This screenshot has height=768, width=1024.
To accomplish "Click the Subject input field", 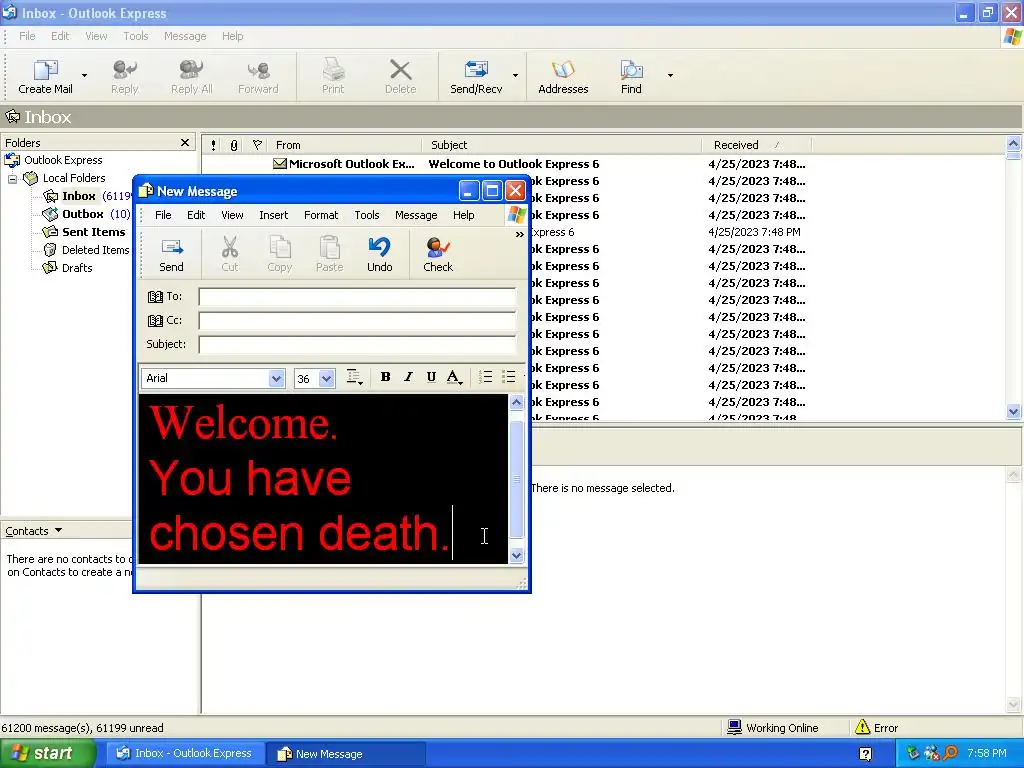I will pos(357,345).
